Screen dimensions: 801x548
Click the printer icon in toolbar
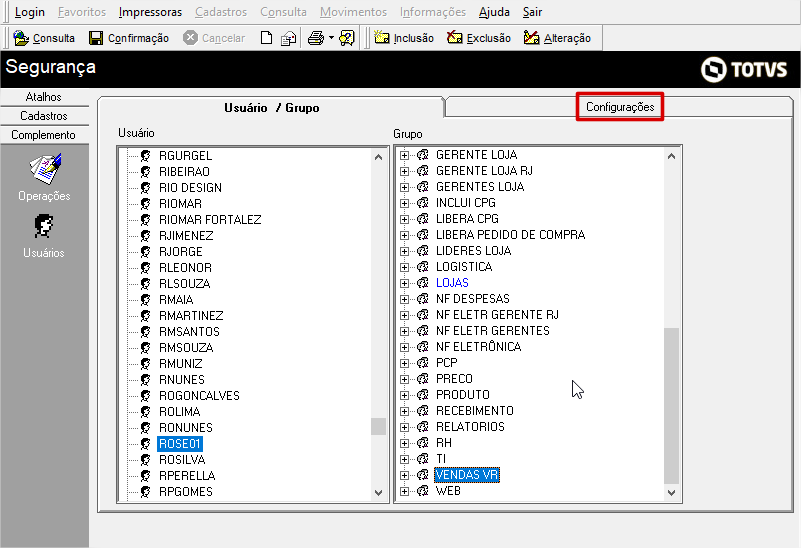(x=316, y=38)
